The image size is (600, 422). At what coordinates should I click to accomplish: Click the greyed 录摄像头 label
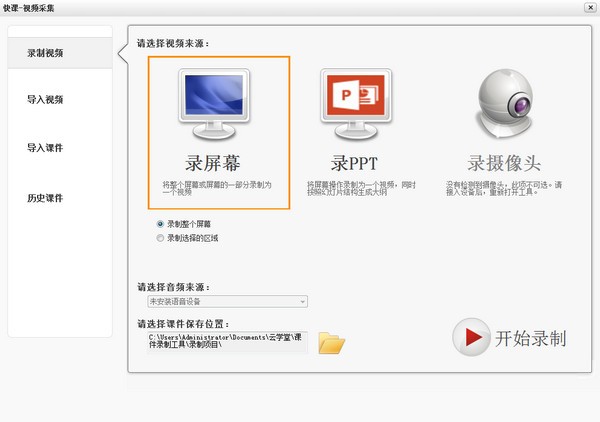[x=509, y=163]
